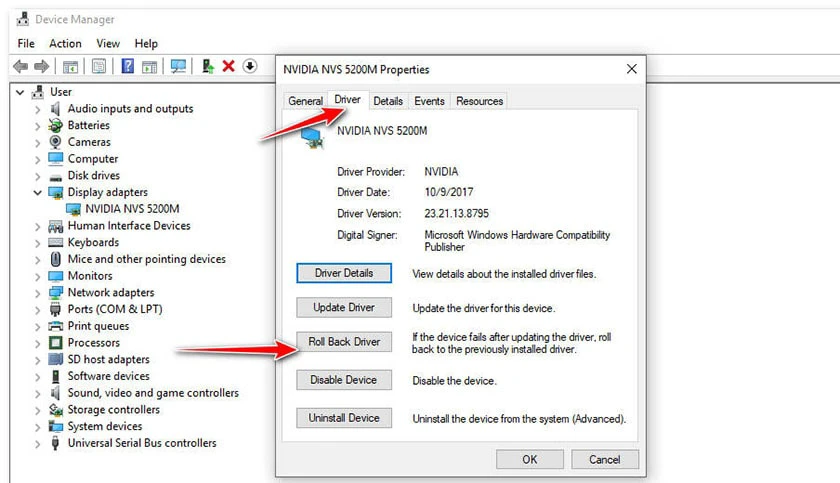Click the Forward arrow toolbar icon

click(x=41, y=66)
